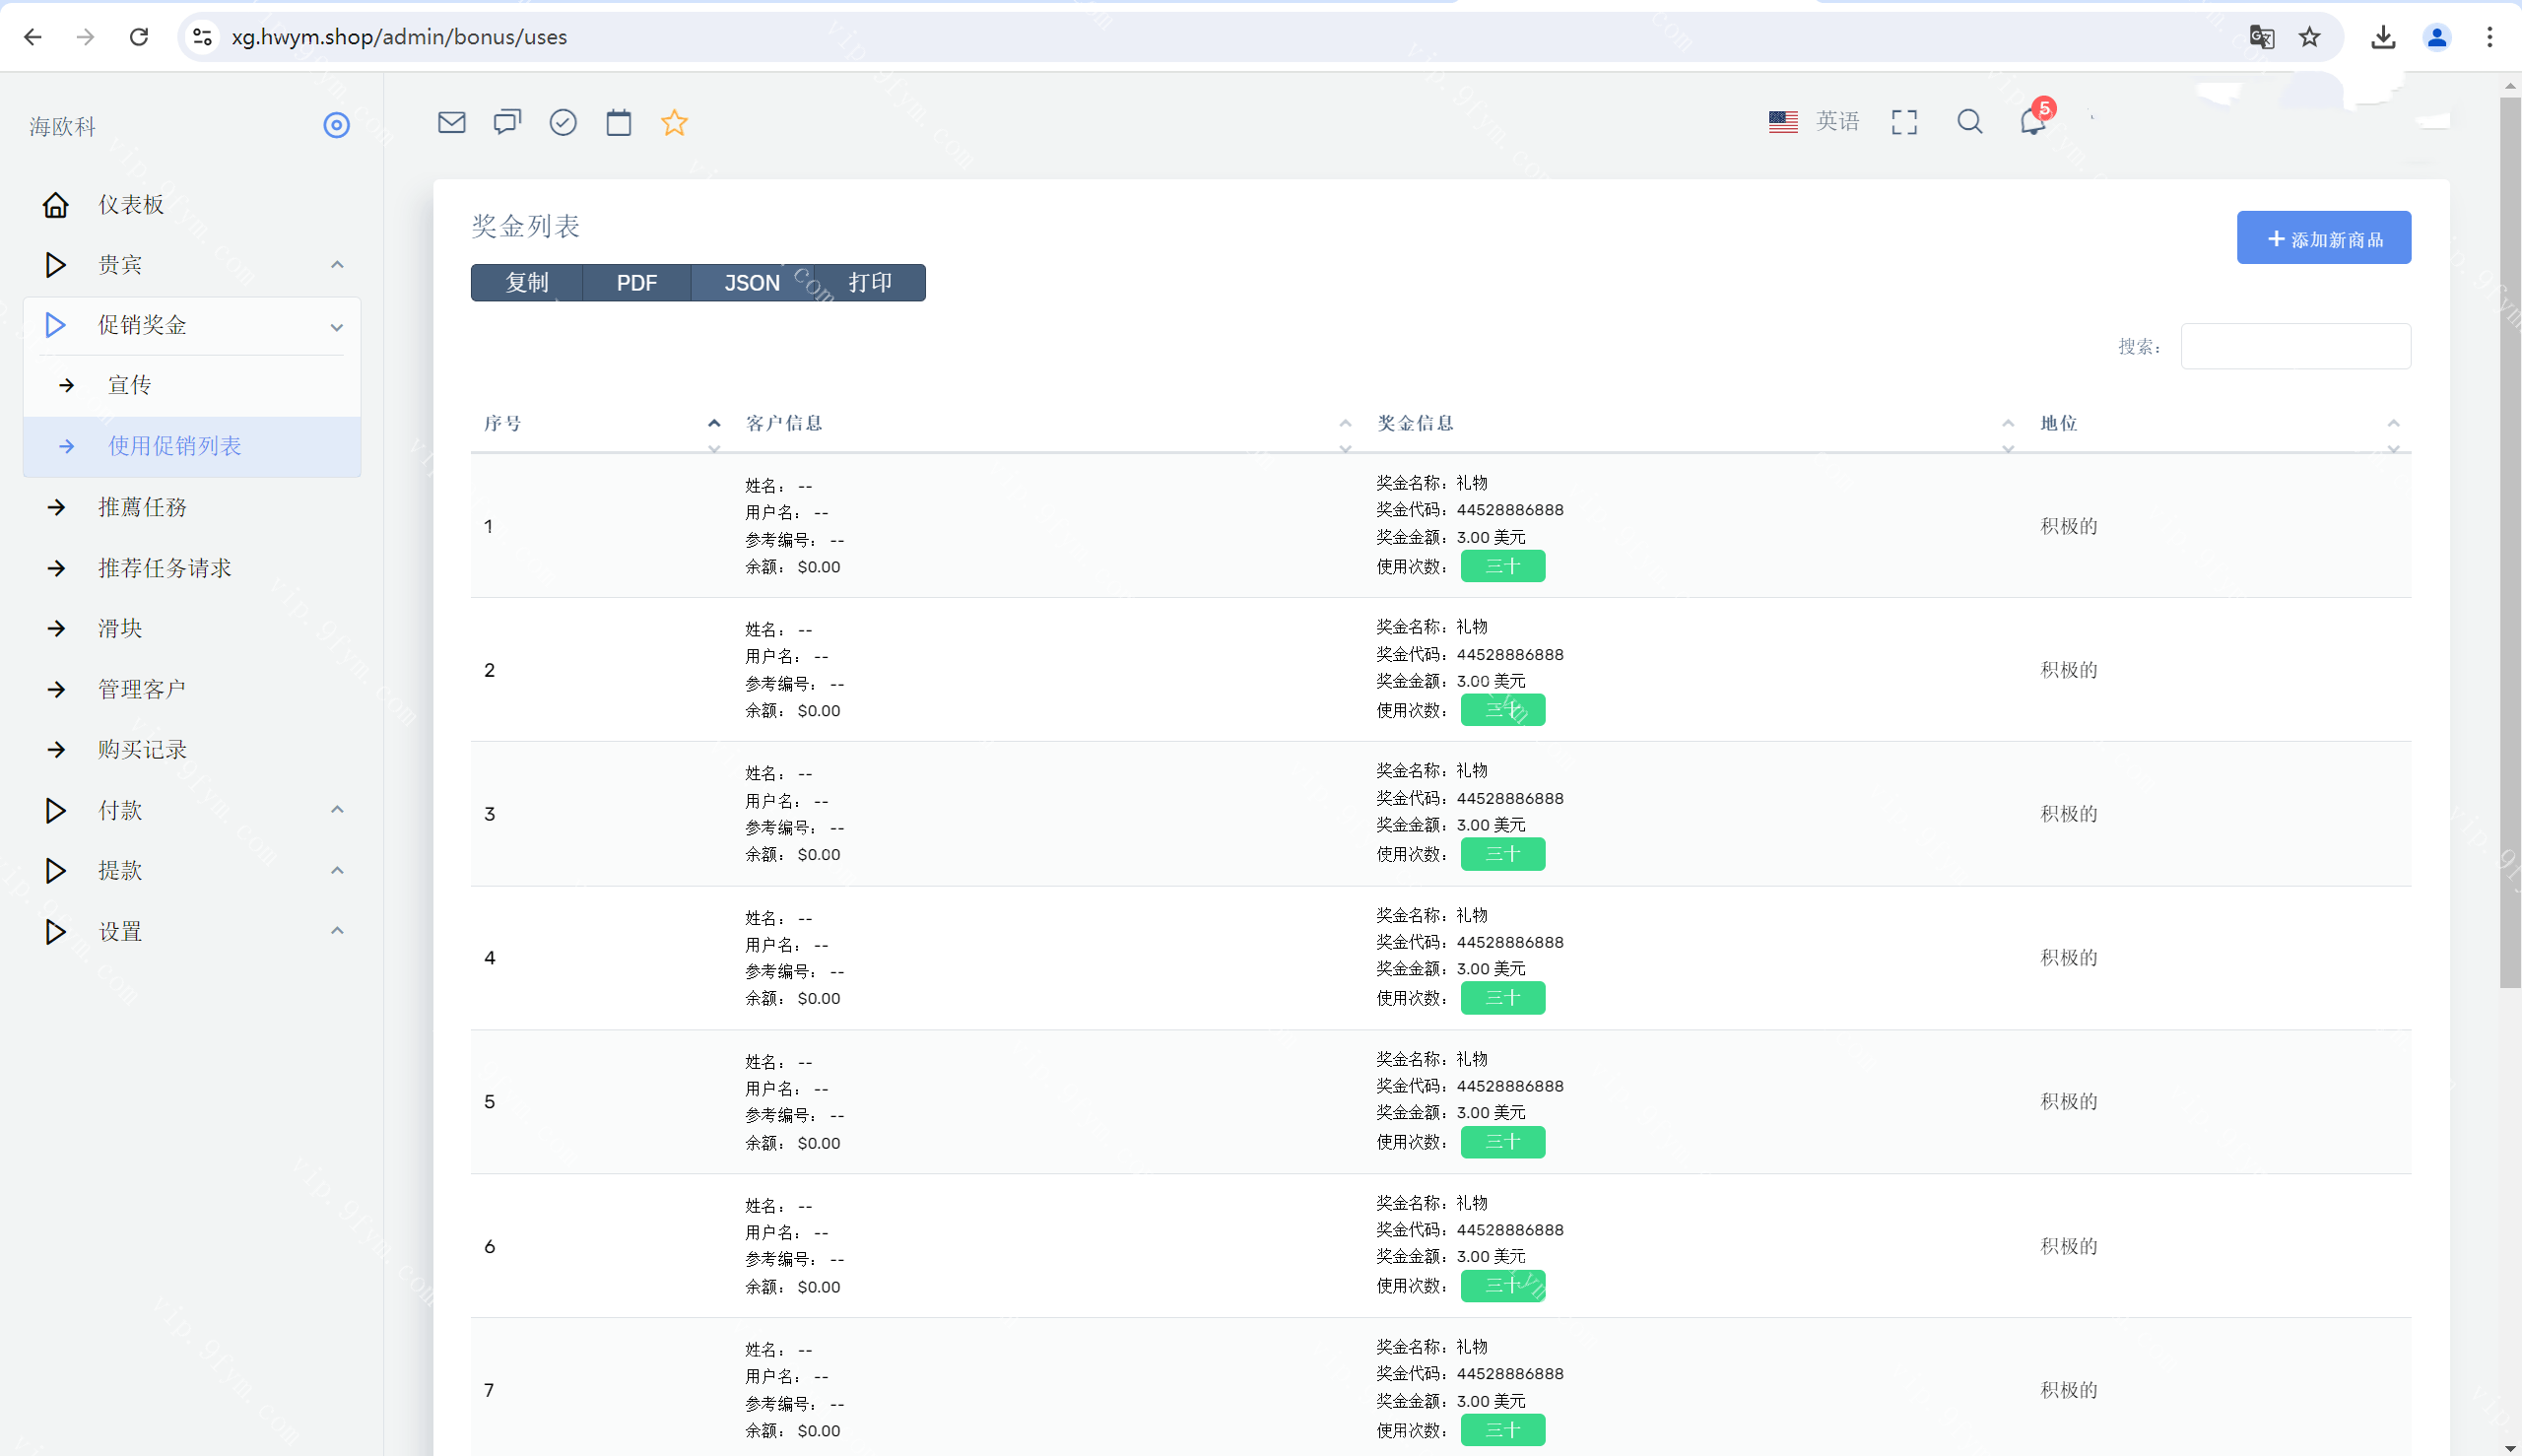Open the chat messages icon
The width and height of the screenshot is (2522, 1456).
click(x=507, y=122)
